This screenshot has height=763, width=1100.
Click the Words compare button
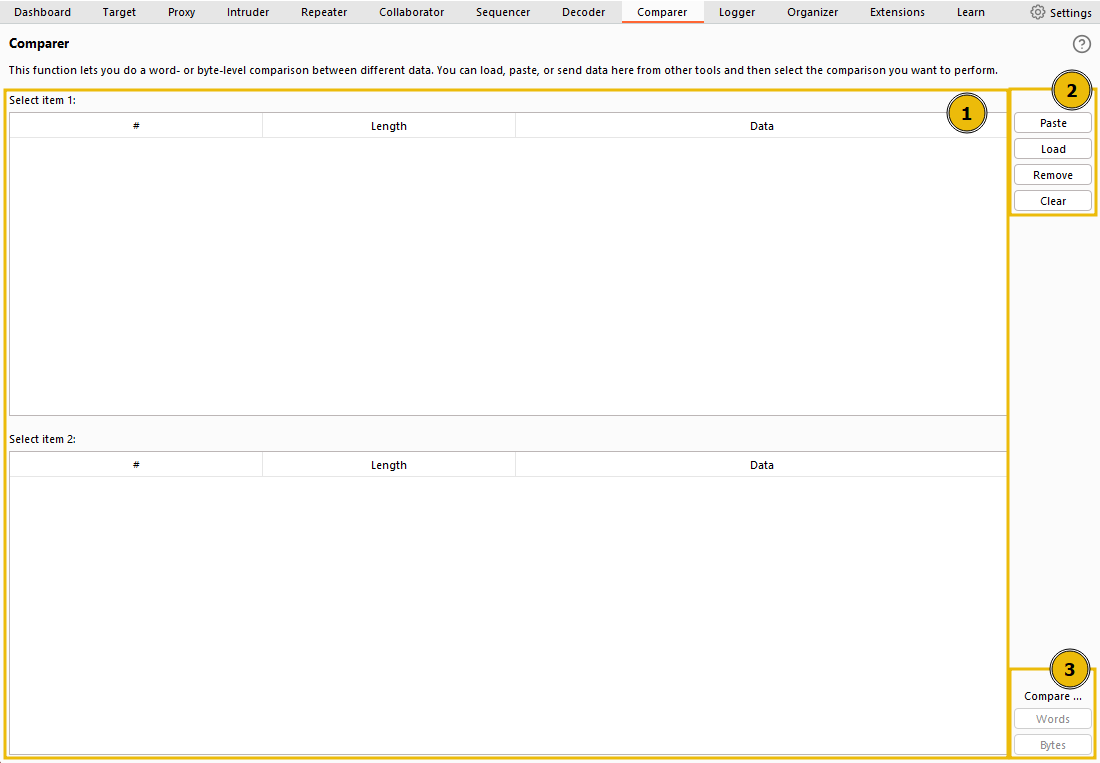click(1053, 719)
